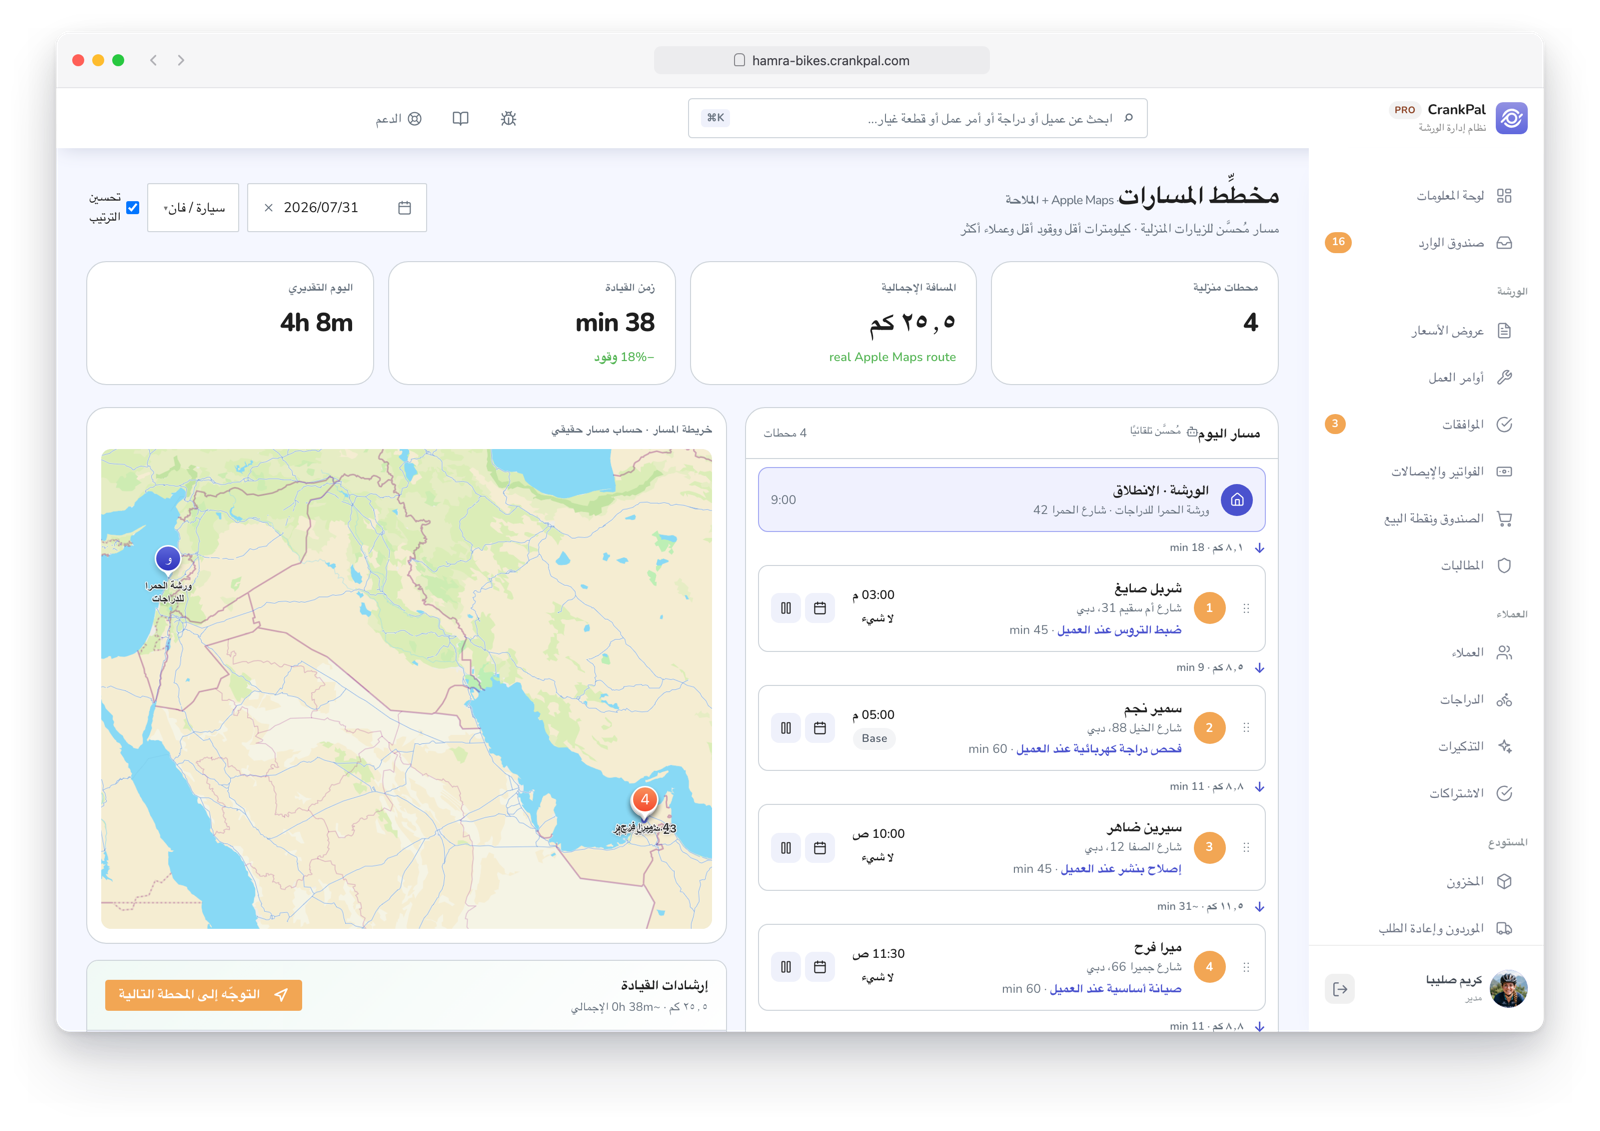Click the columns icon on سيرين ضاهر stop
The height and width of the screenshot is (1131, 1600).
[x=786, y=848]
